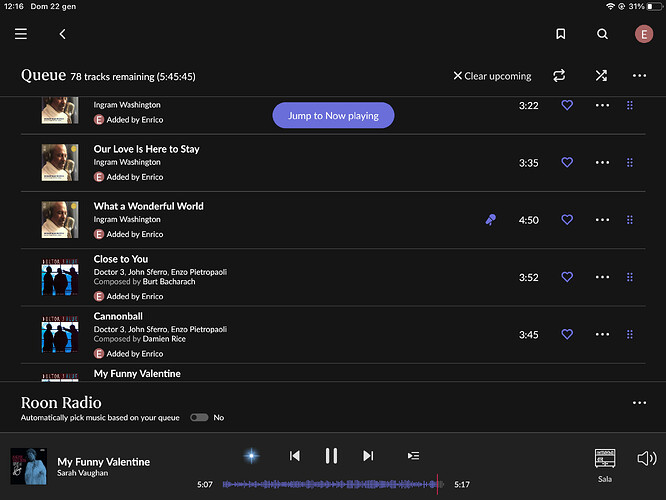The image size is (666, 500).
Task: Click drag handle of Cannonball
Action: [630, 334]
